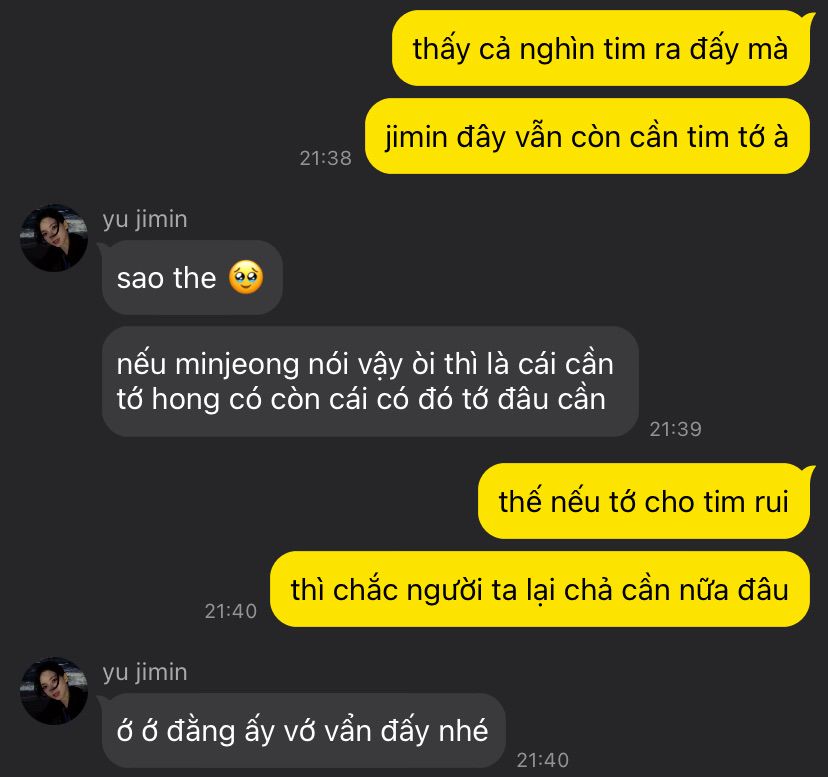
Task: Open yu jimin's avatar beside the last message
Action: (x=54, y=691)
